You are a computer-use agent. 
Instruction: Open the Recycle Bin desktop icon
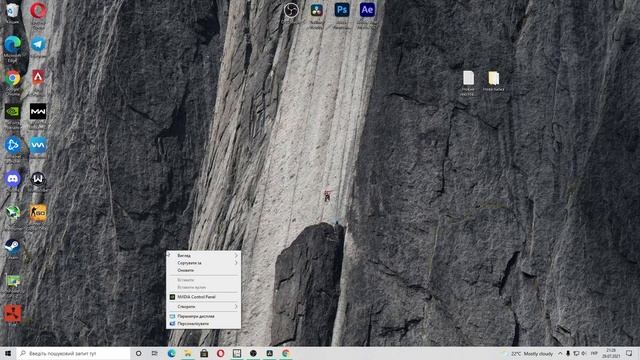(x=13, y=11)
